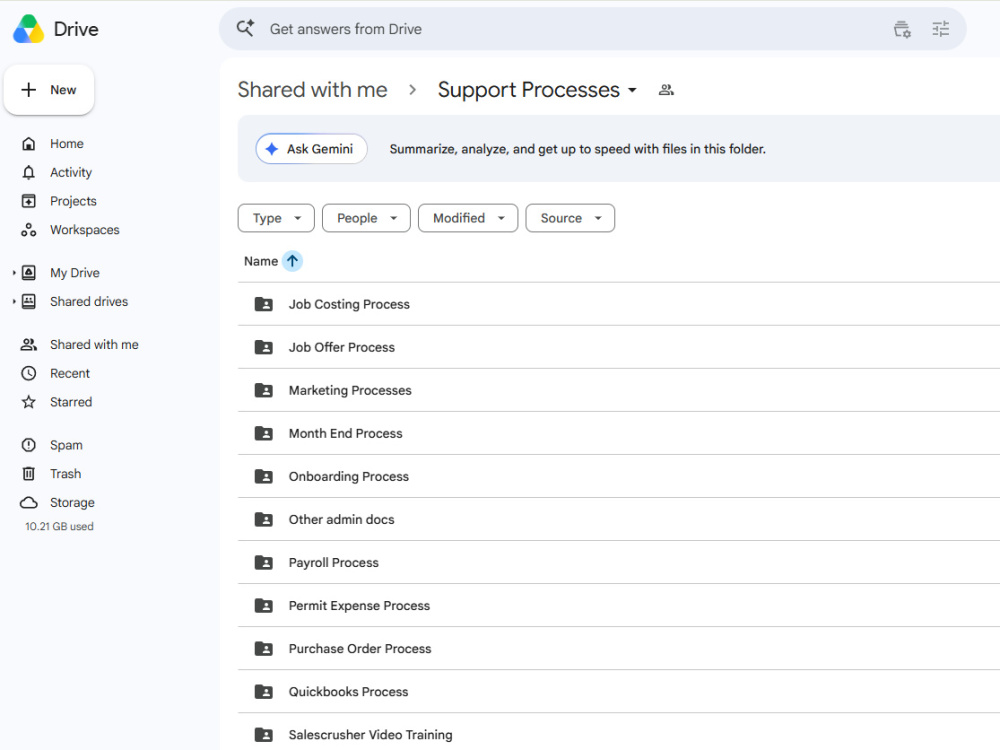Open the Type filter dropdown
This screenshot has height=750, width=1000.
point(276,218)
